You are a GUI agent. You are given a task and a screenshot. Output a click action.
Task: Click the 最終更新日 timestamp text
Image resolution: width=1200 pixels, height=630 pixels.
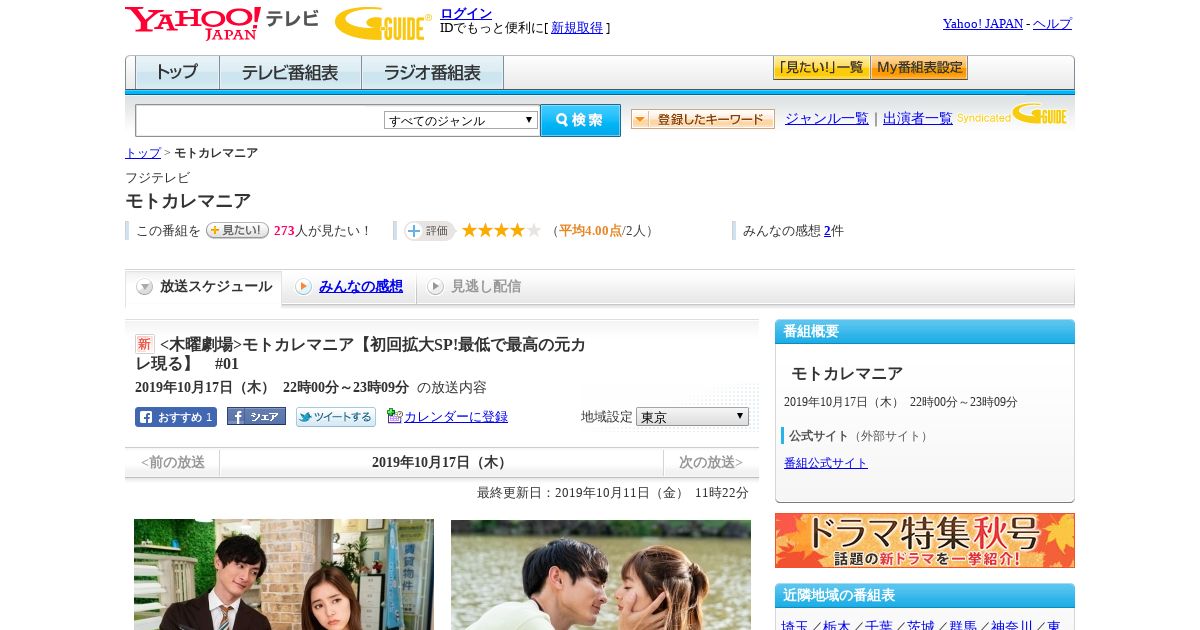(x=613, y=493)
